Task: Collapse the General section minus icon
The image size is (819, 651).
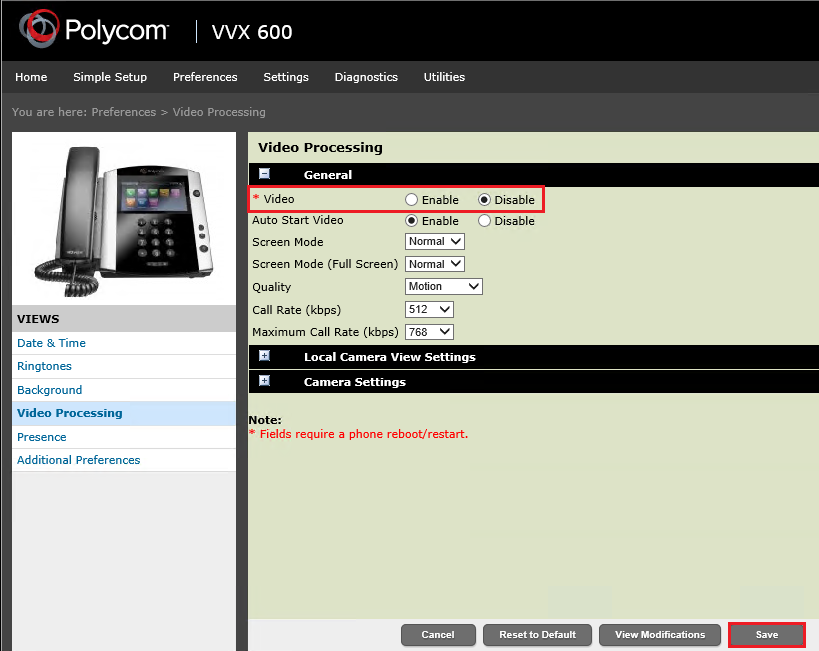Action: (265, 174)
